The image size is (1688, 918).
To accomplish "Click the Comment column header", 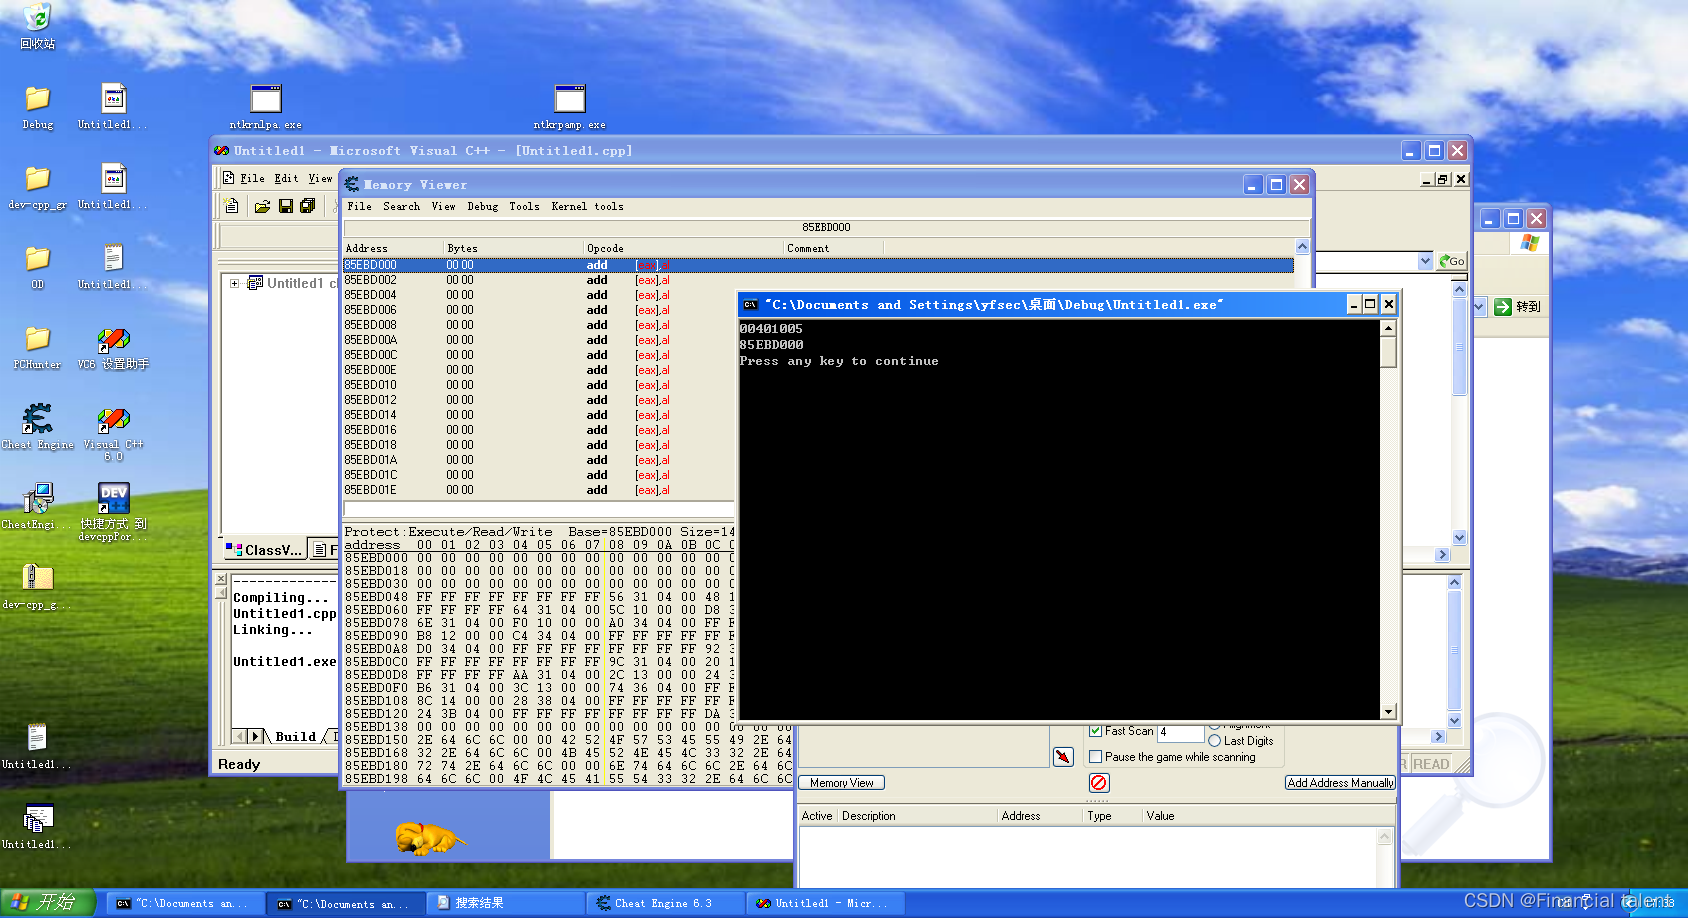I will [833, 248].
